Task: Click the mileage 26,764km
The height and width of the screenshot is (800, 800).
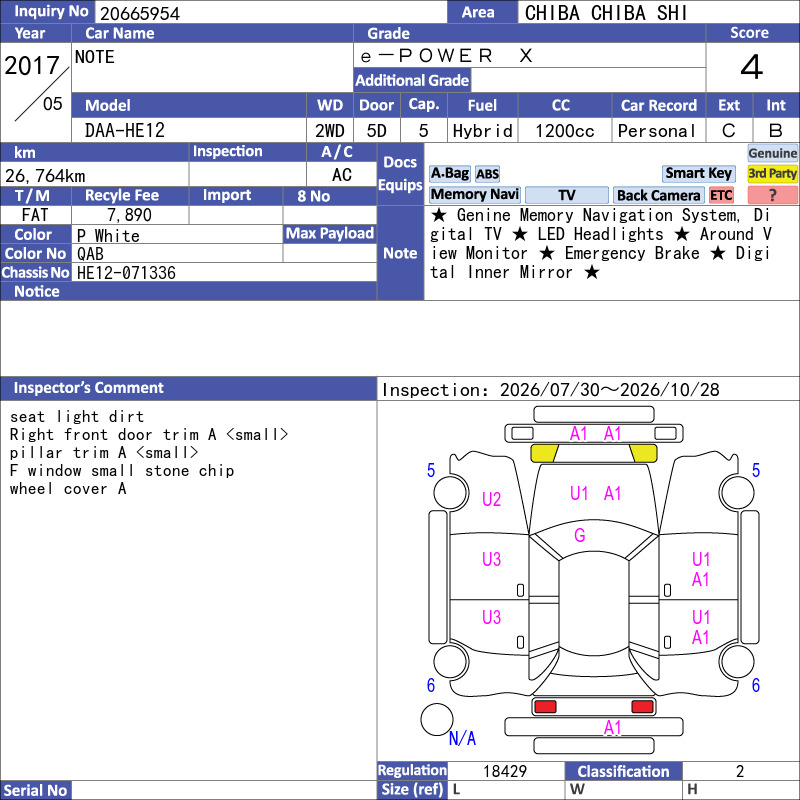Action: [45, 176]
